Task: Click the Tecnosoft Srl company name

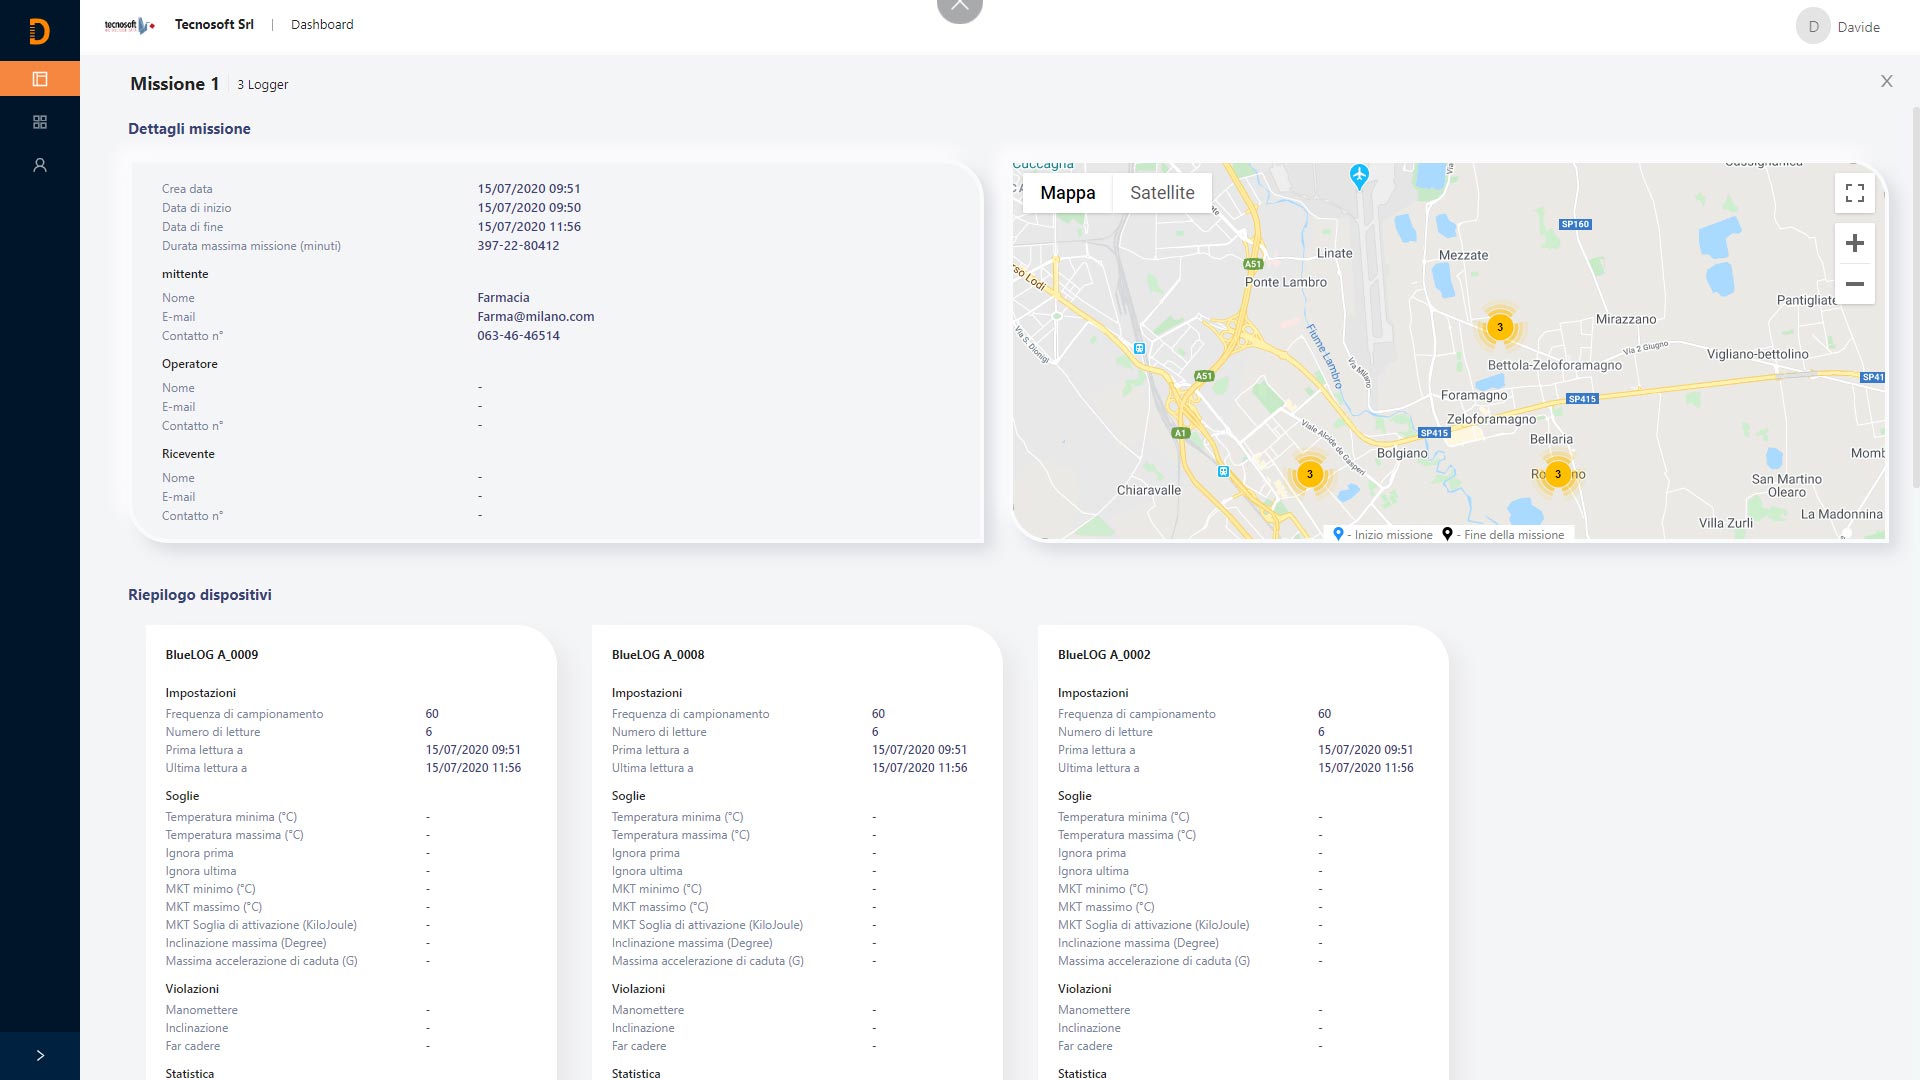Action: 214,24
